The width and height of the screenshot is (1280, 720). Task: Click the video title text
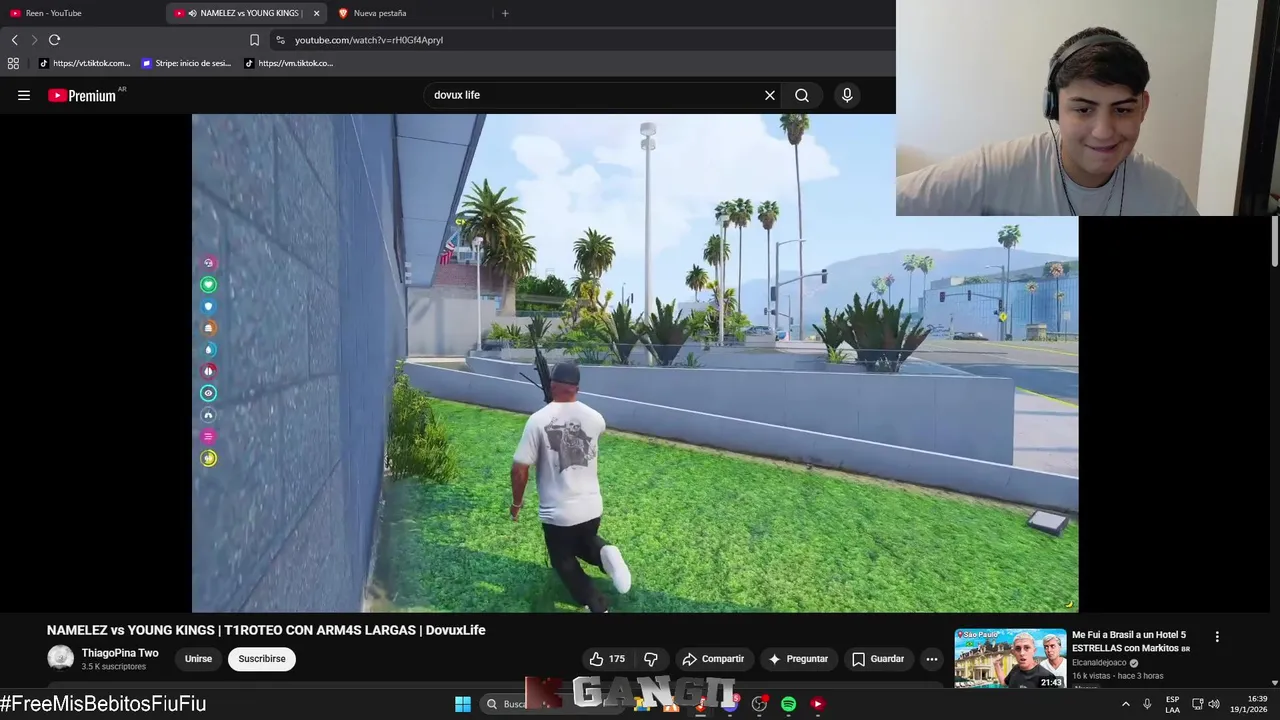pos(266,630)
